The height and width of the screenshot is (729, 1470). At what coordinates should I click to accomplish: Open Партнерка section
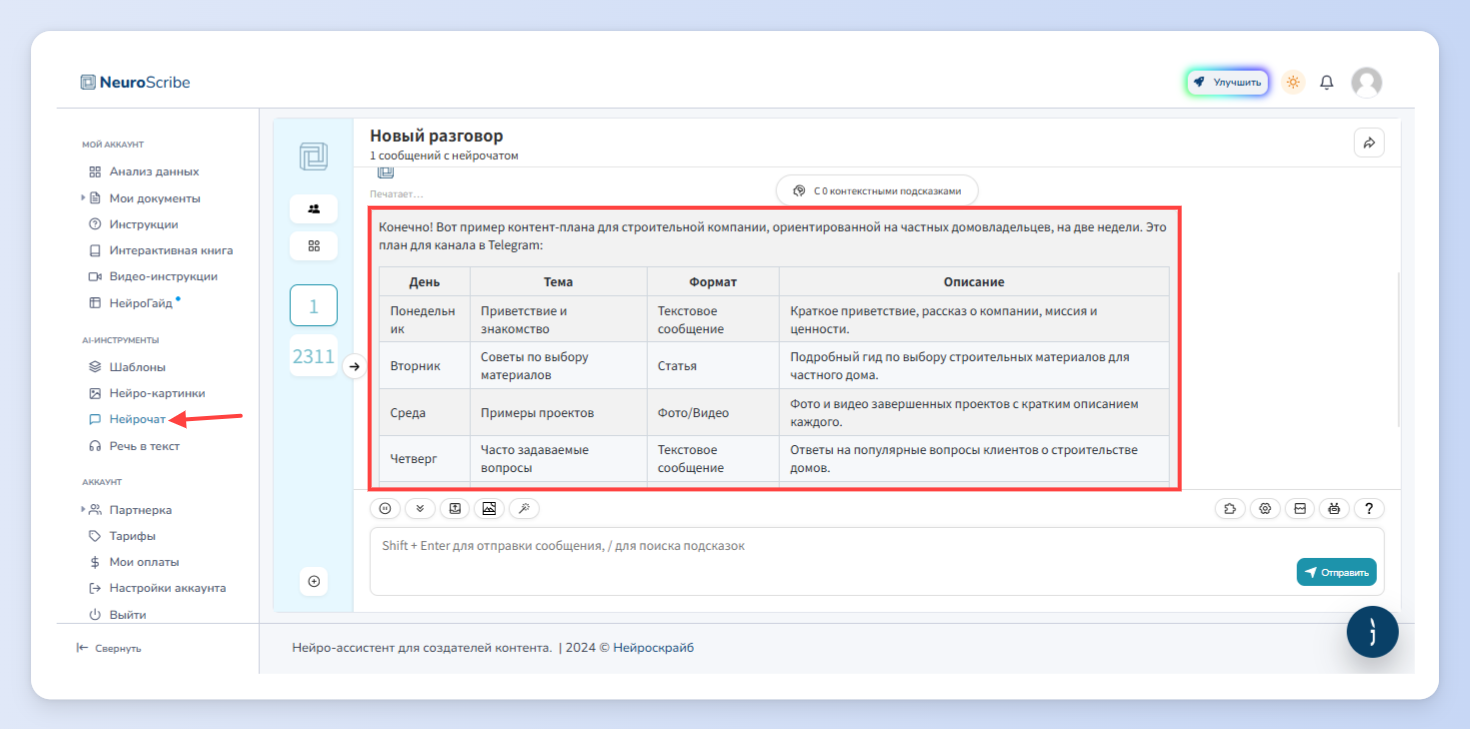click(140, 510)
